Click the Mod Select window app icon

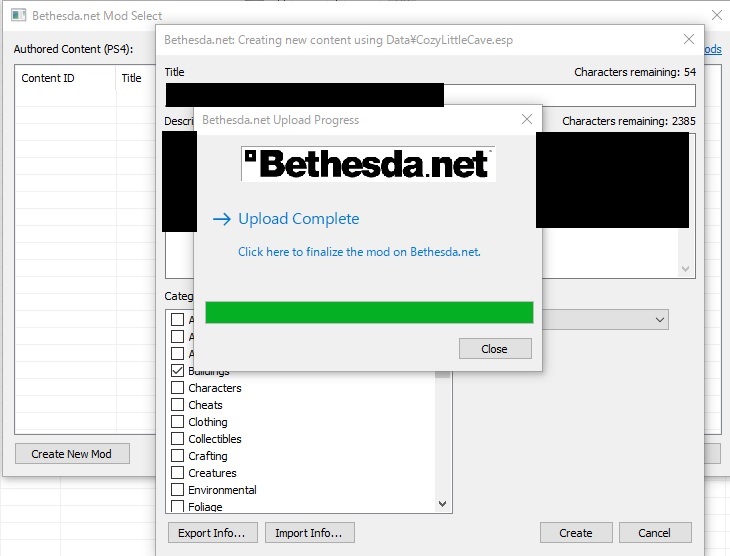click(x=18, y=15)
